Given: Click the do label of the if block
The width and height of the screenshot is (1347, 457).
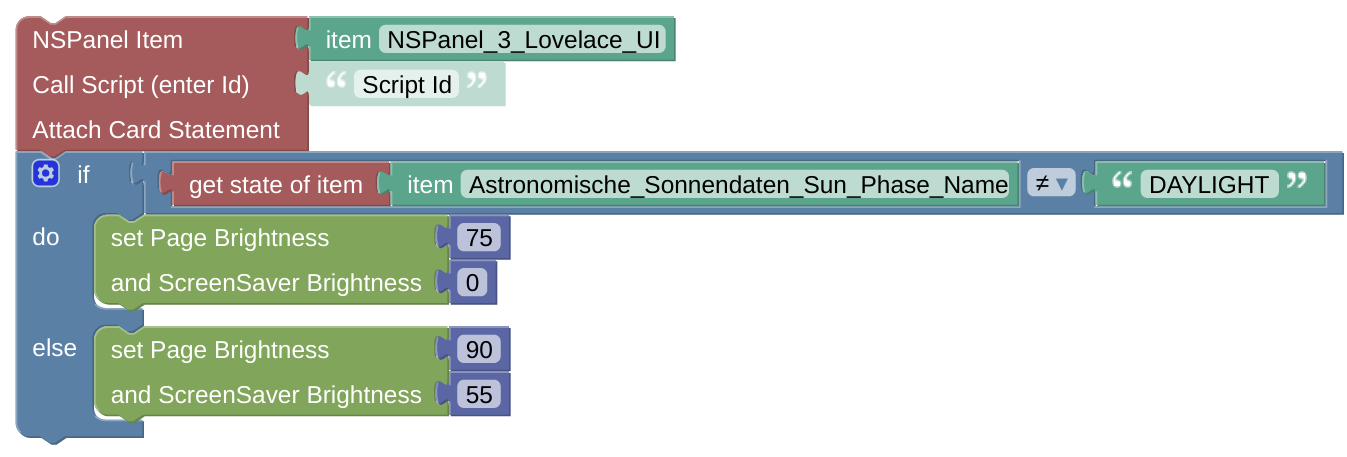Looking at the screenshot, I should pyautogui.click(x=46, y=237).
